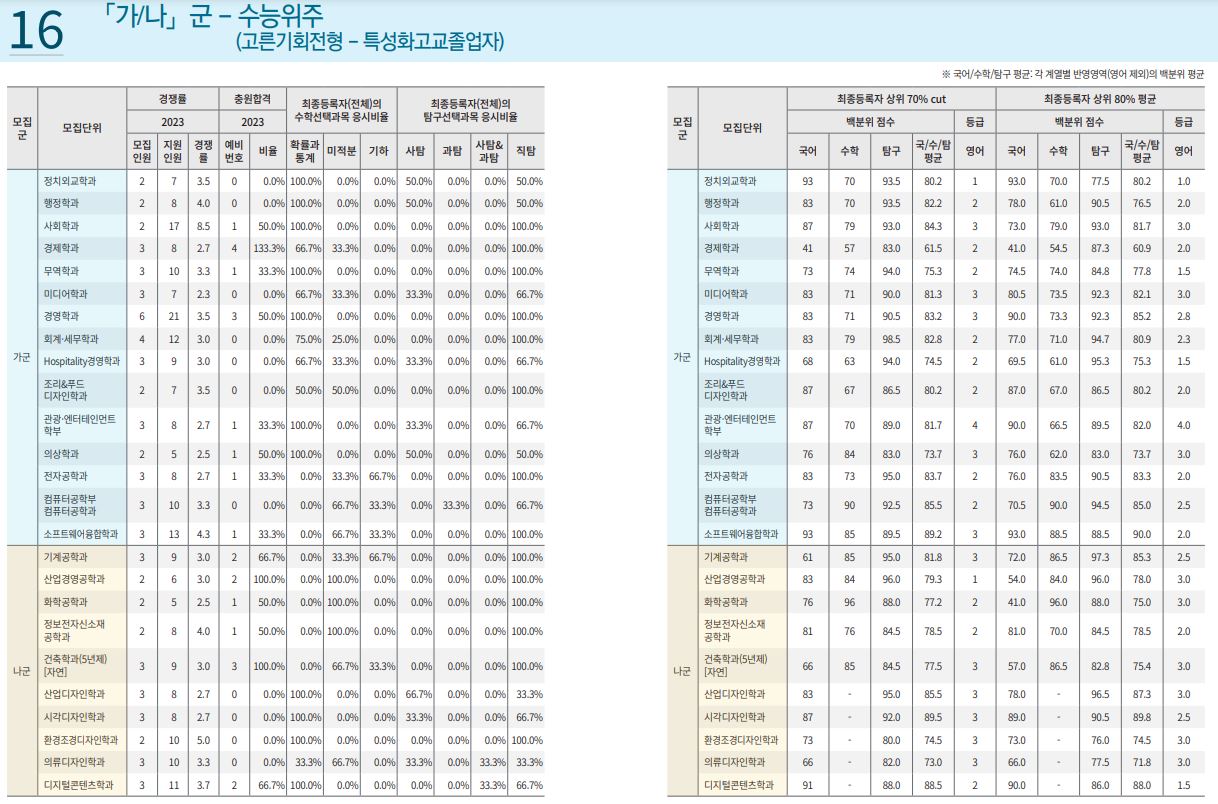Click the footnote starting with '※ 국어/수학/탐구 평균'
Screen dimensions: 1218x804
click(x=1073, y=75)
